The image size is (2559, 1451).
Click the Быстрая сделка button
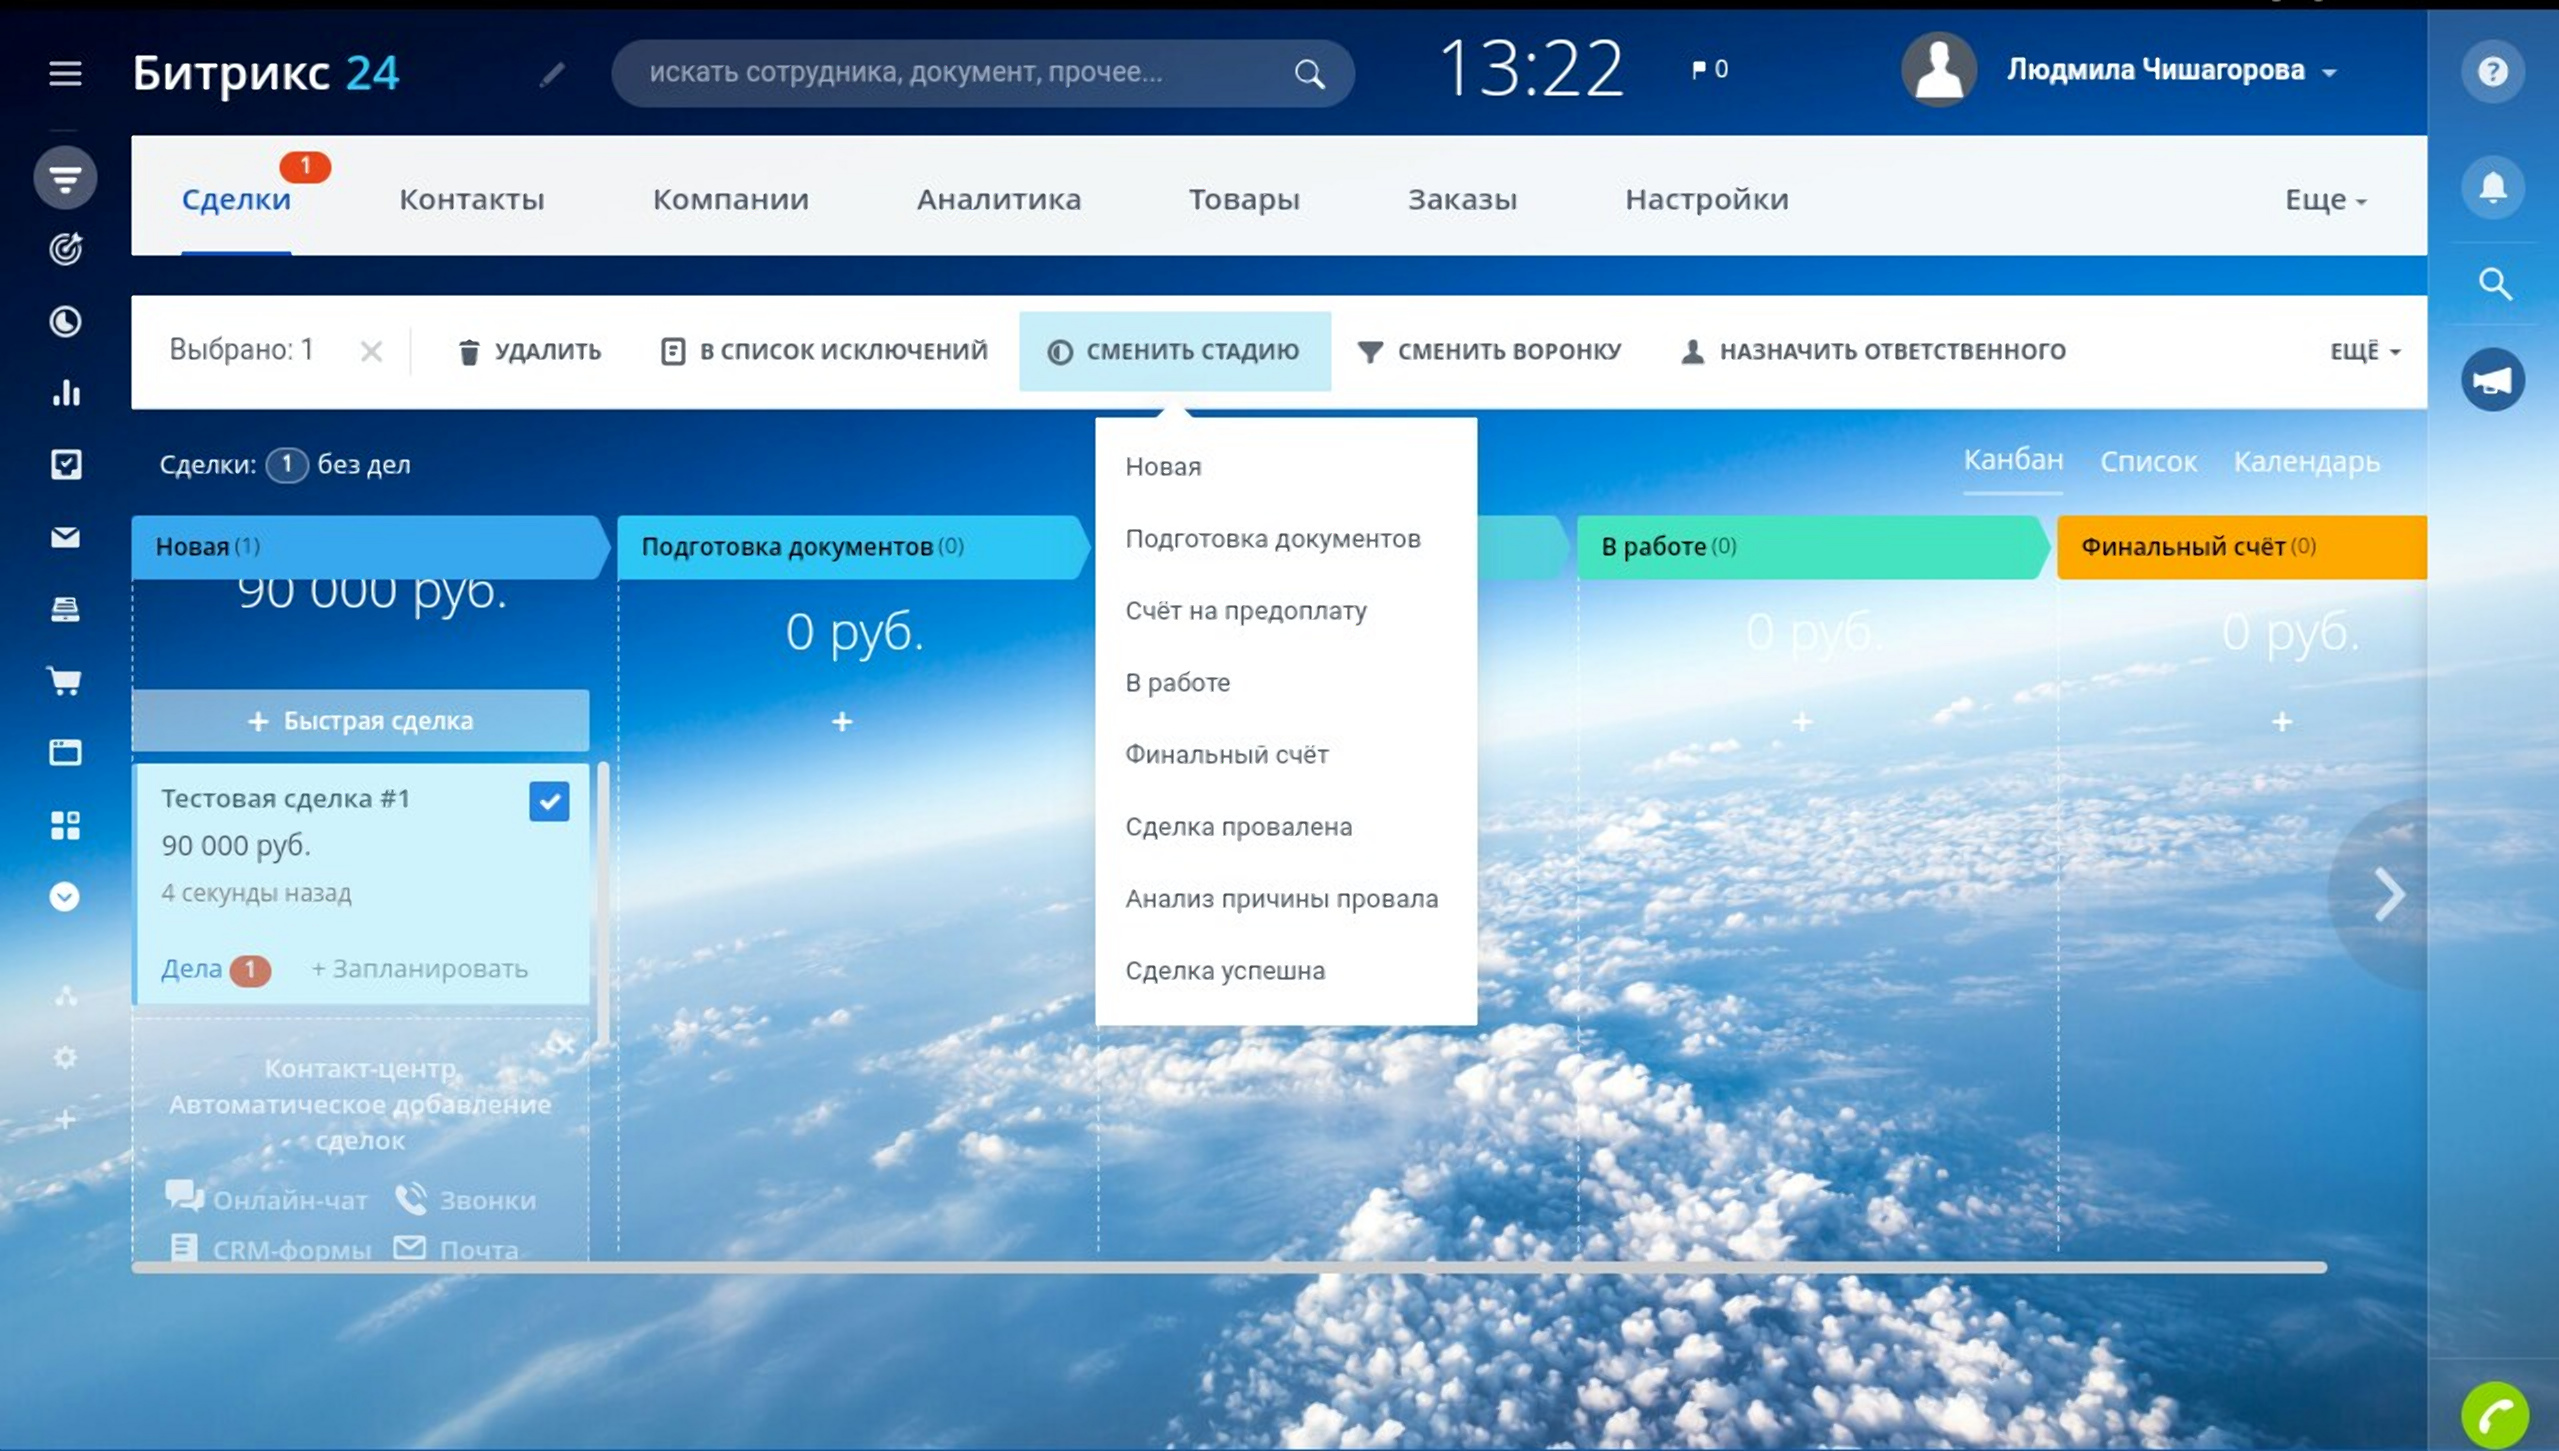[x=360, y=720]
